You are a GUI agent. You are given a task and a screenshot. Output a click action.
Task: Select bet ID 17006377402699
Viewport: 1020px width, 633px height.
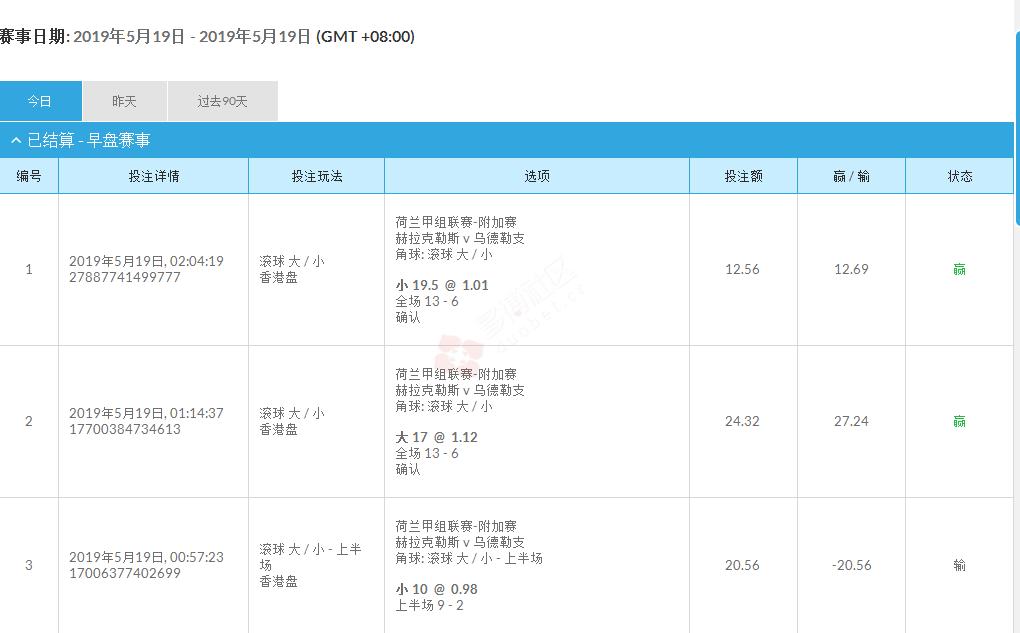[125, 573]
